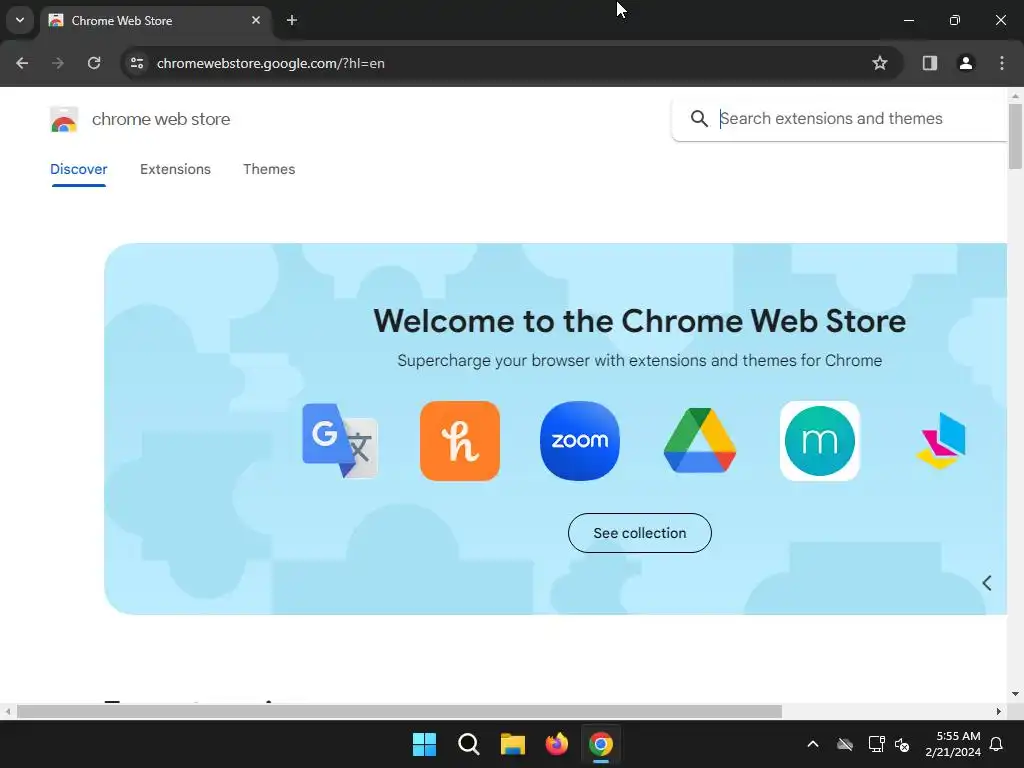Click the Chrome Web Store logo
Viewport: 1024px width, 768px height.
[x=64, y=120]
